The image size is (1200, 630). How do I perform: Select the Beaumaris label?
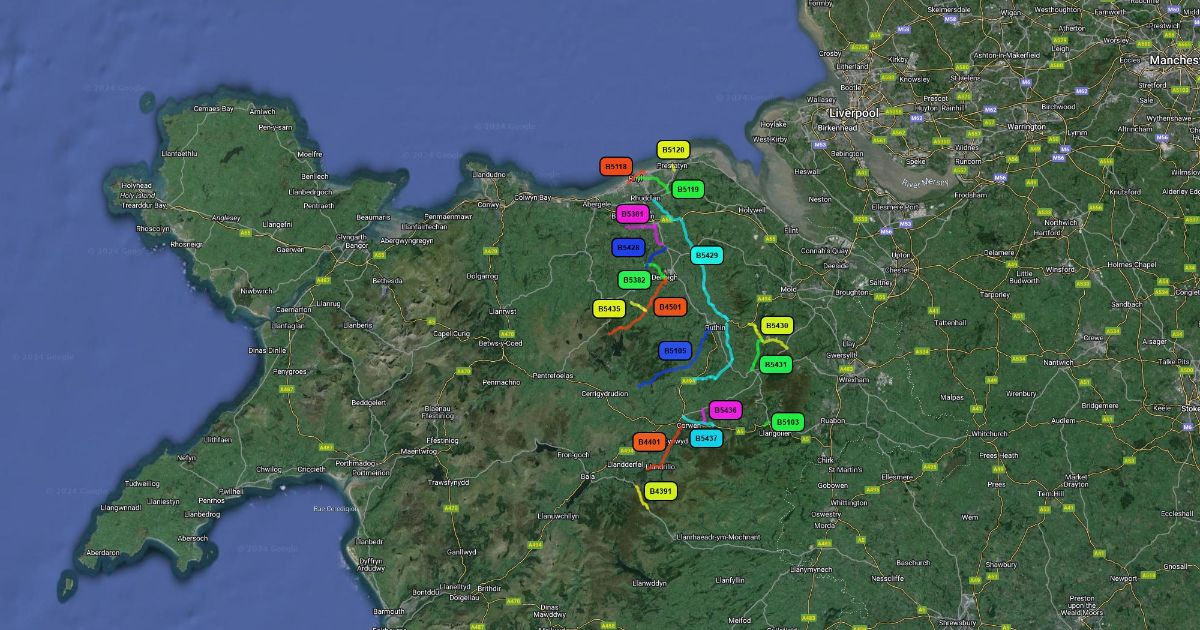[373, 217]
